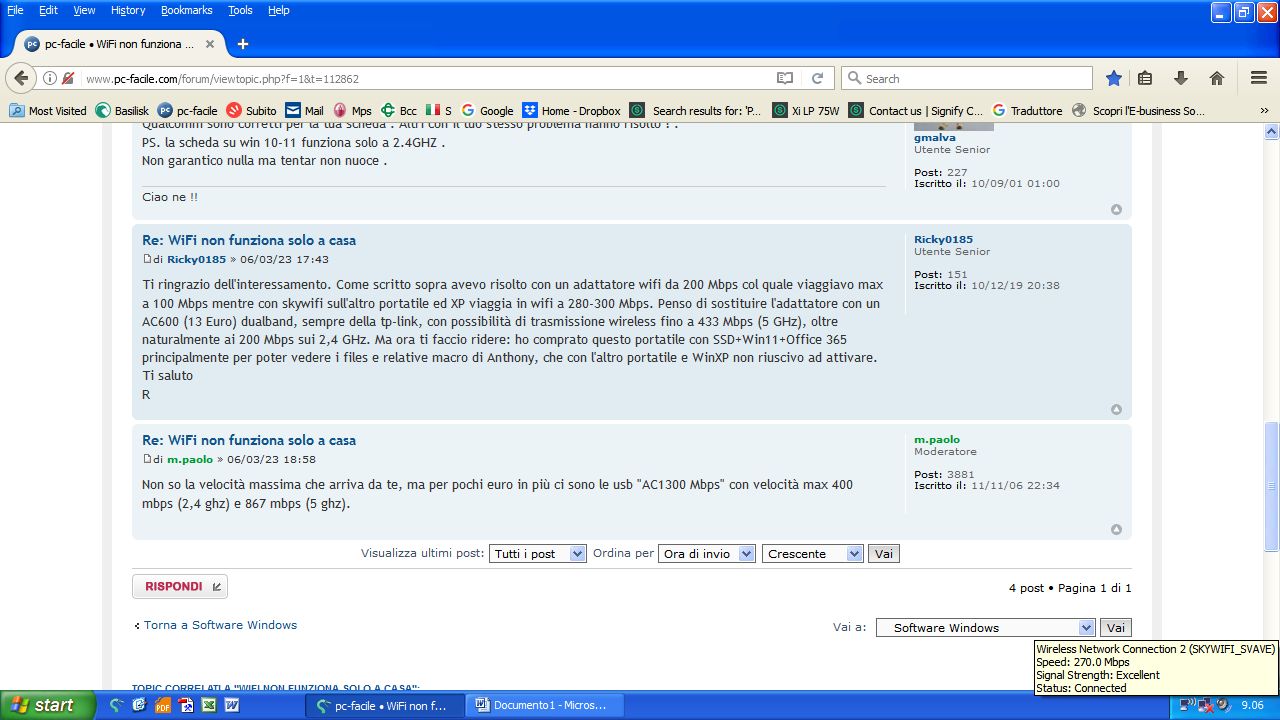Open the Help menu
The image size is (1280, 720).
pyautogui.click(x=279, y=10)
